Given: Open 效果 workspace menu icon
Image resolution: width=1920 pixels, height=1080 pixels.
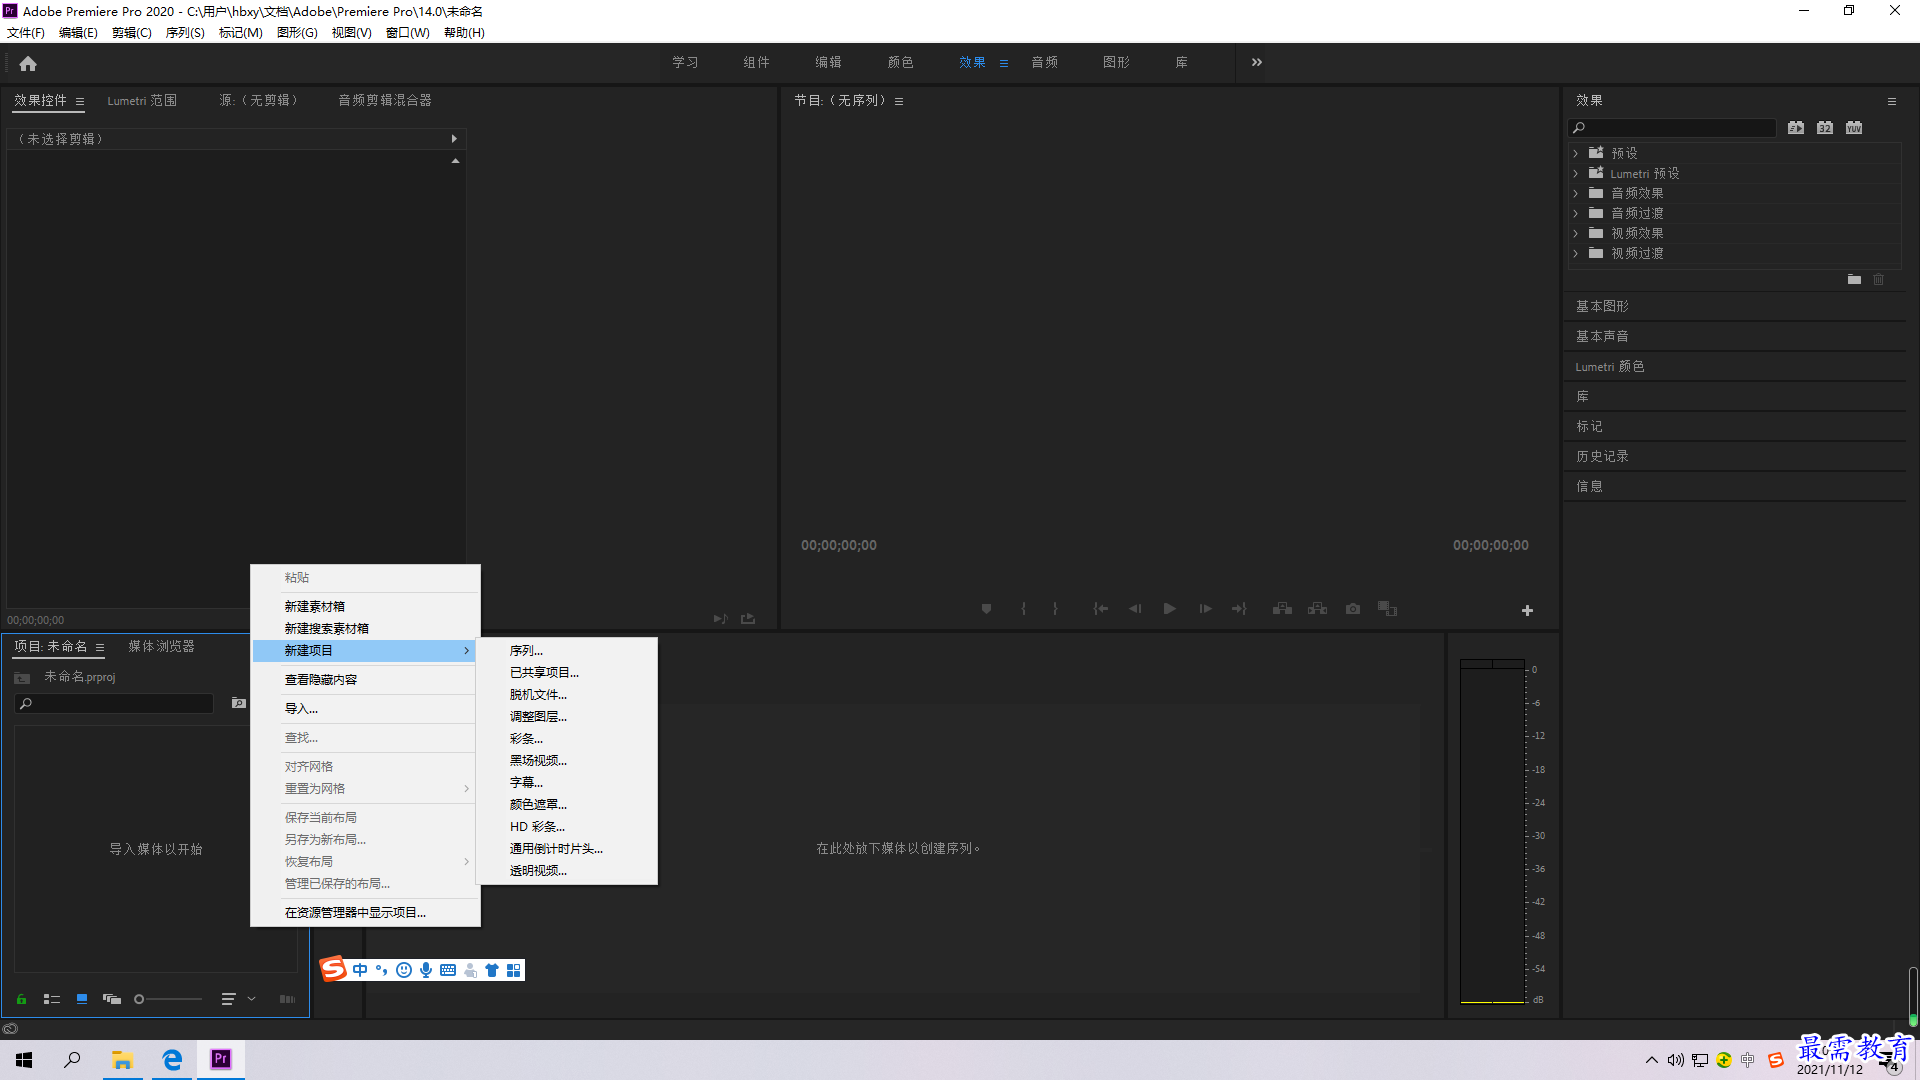Looking at the screenshot, I should pos(1004,63).
